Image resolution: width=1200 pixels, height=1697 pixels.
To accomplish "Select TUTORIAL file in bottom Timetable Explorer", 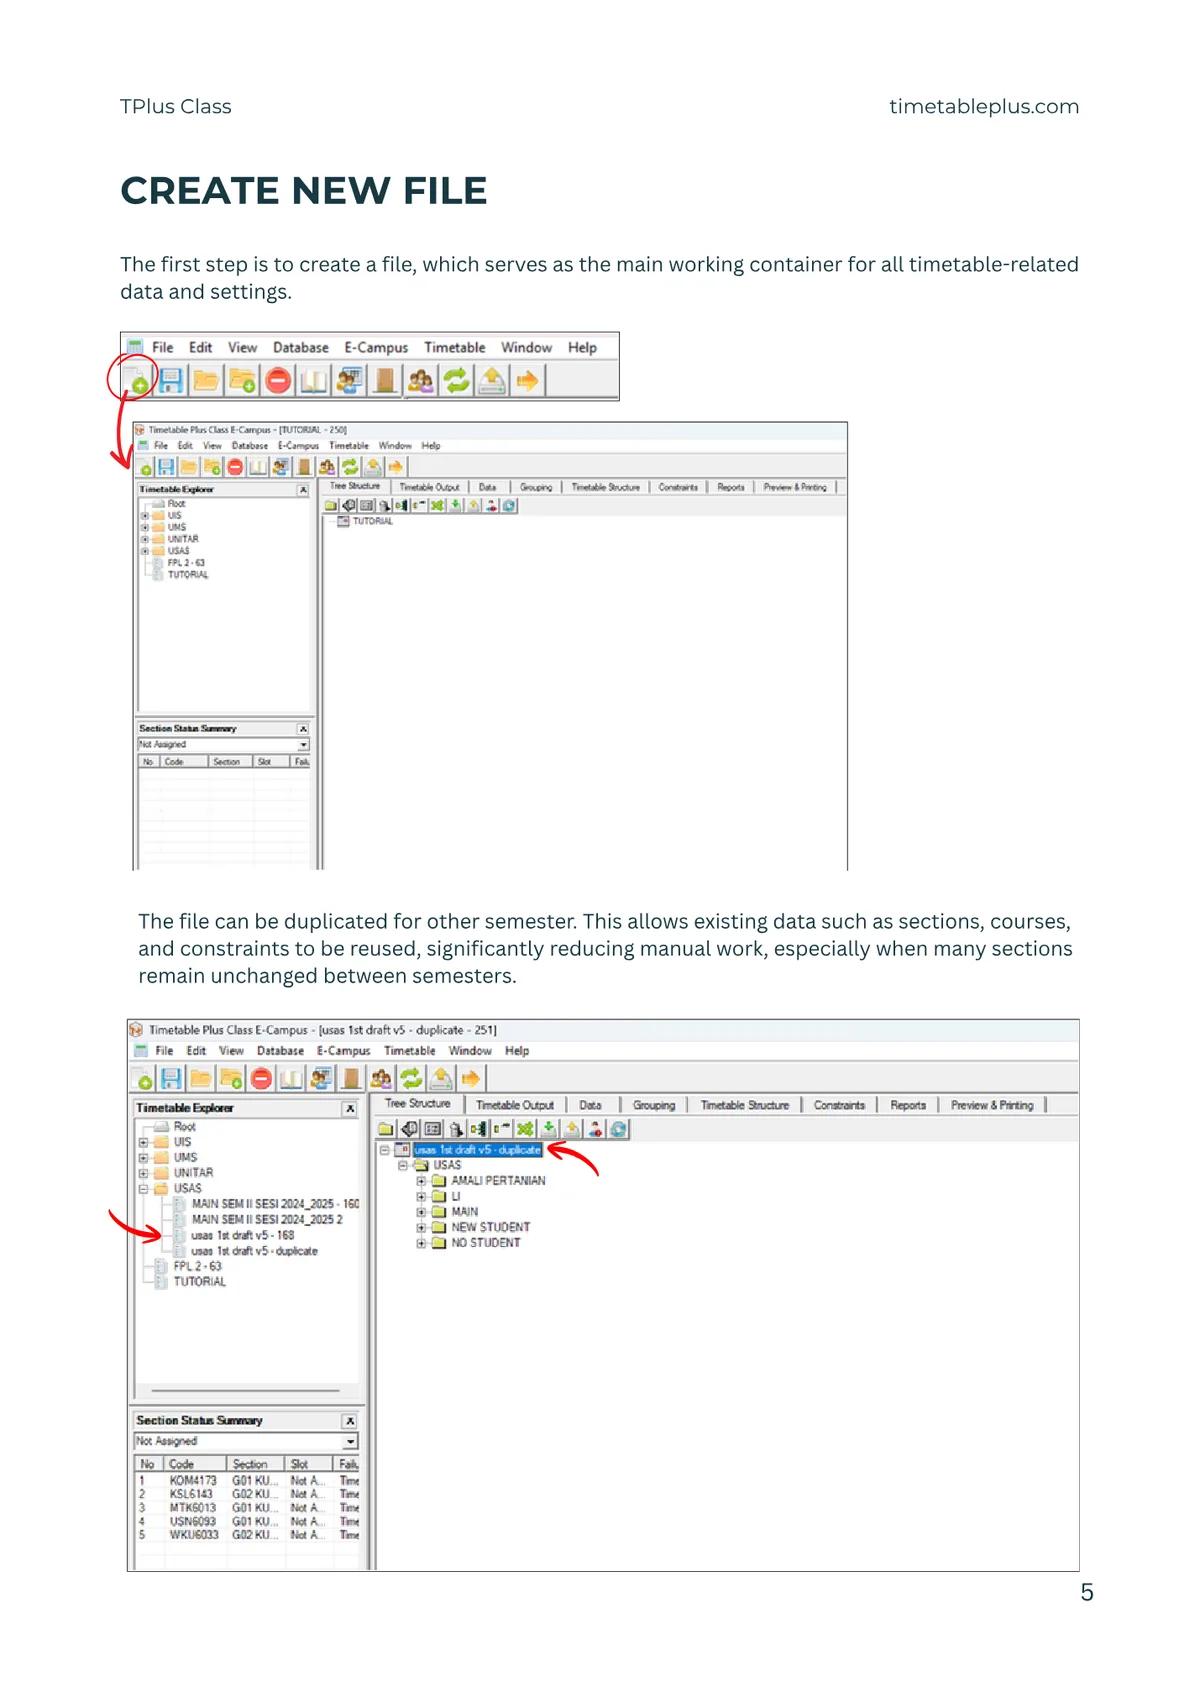I will tap(199, 1282).
